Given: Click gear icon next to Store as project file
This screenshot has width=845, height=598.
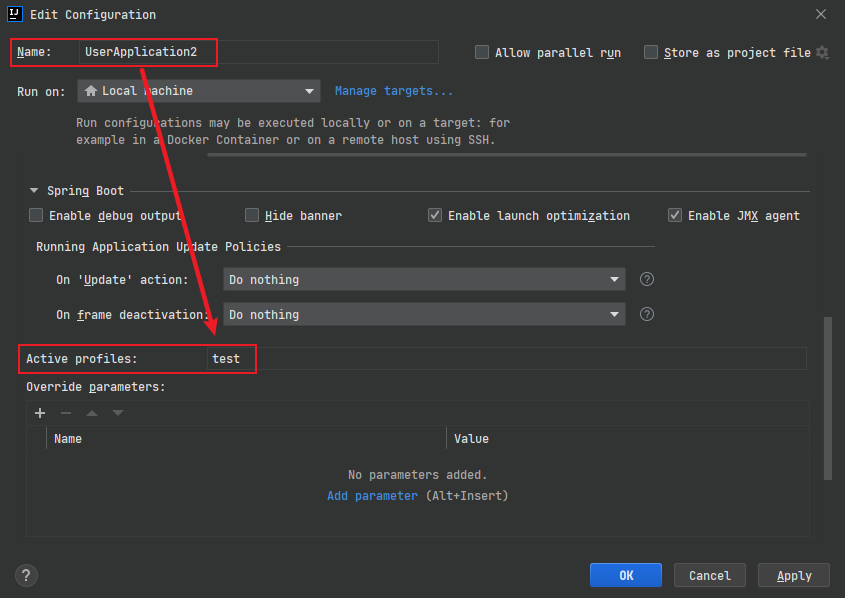Looking at the screenshot, I should (x=822, y=52).
